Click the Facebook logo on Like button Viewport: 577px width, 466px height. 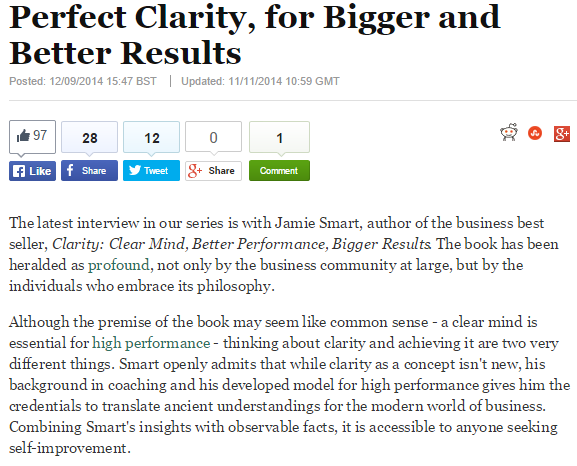coord(19,171)
